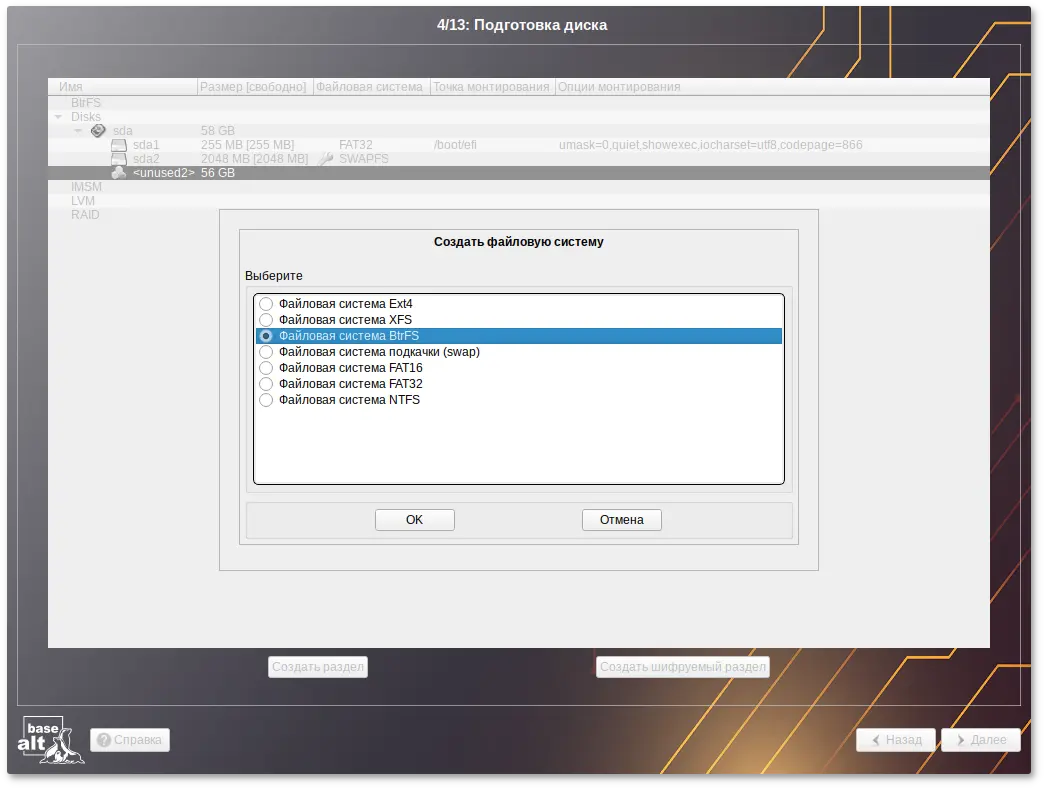Select the NTFS filesystem radio button
The width and height of the screenshot is (1044, 788).
pyautogui.click(x=266, y=400)
